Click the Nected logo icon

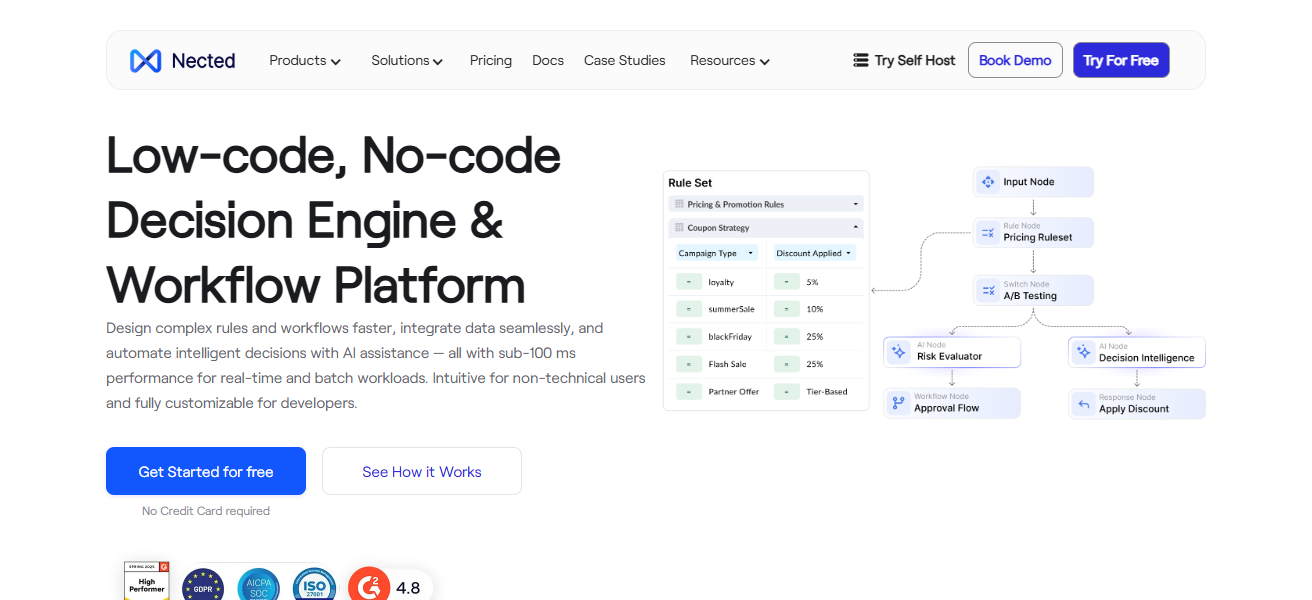(145, 61)
